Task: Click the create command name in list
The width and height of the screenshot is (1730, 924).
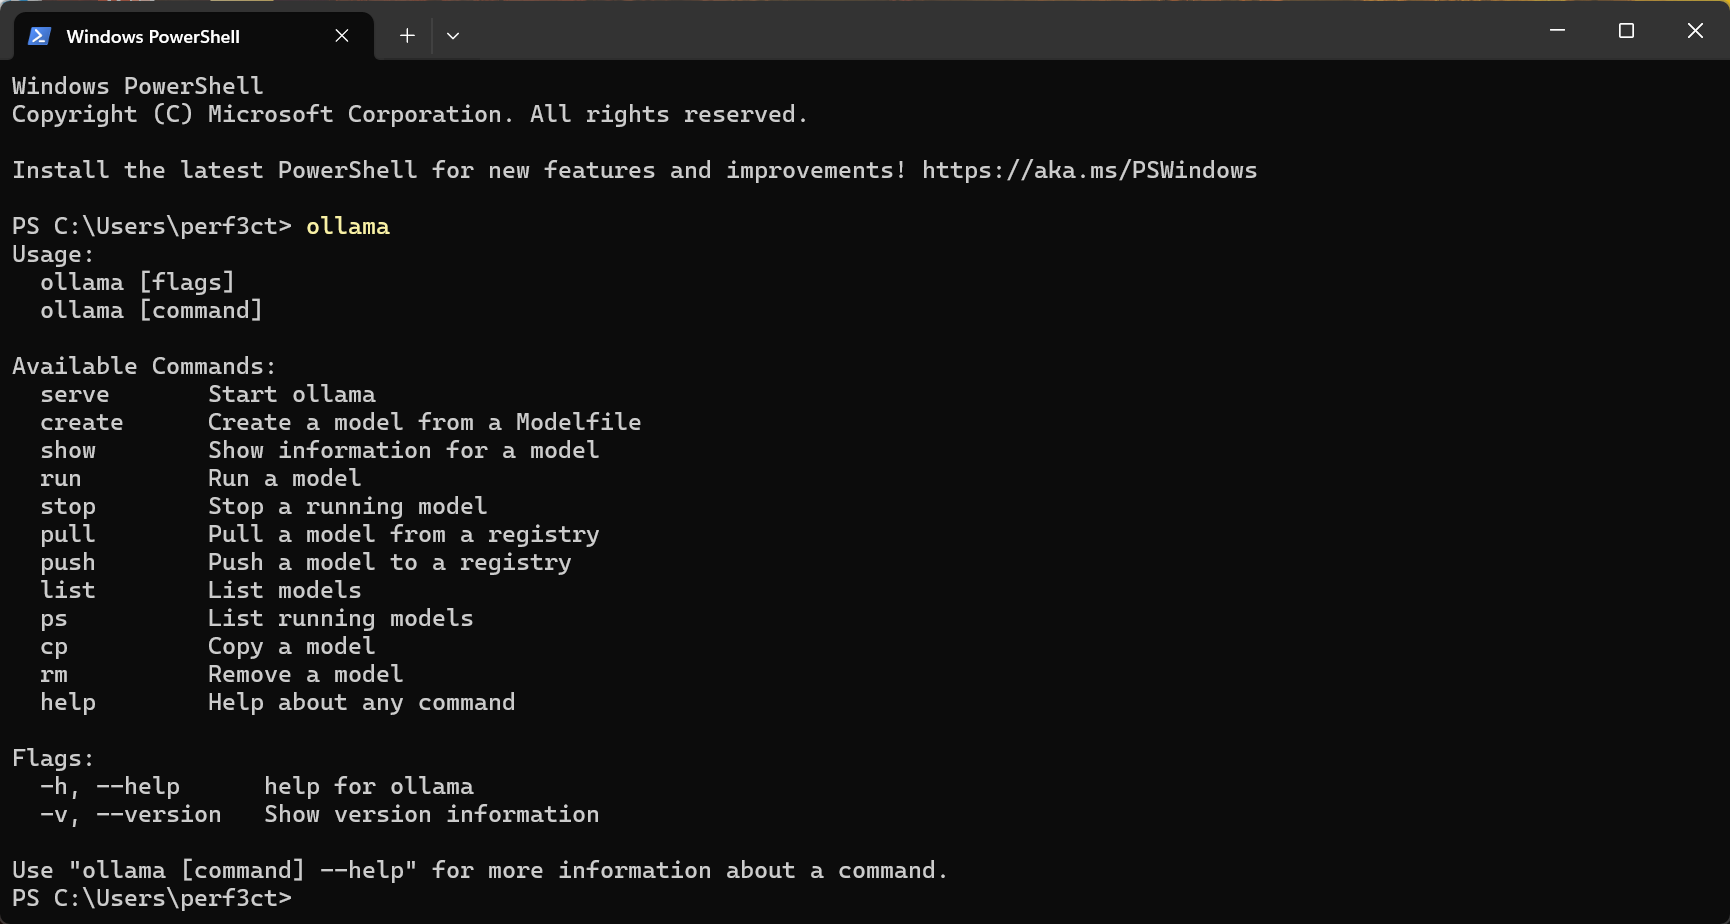Action: click(82, 422)
